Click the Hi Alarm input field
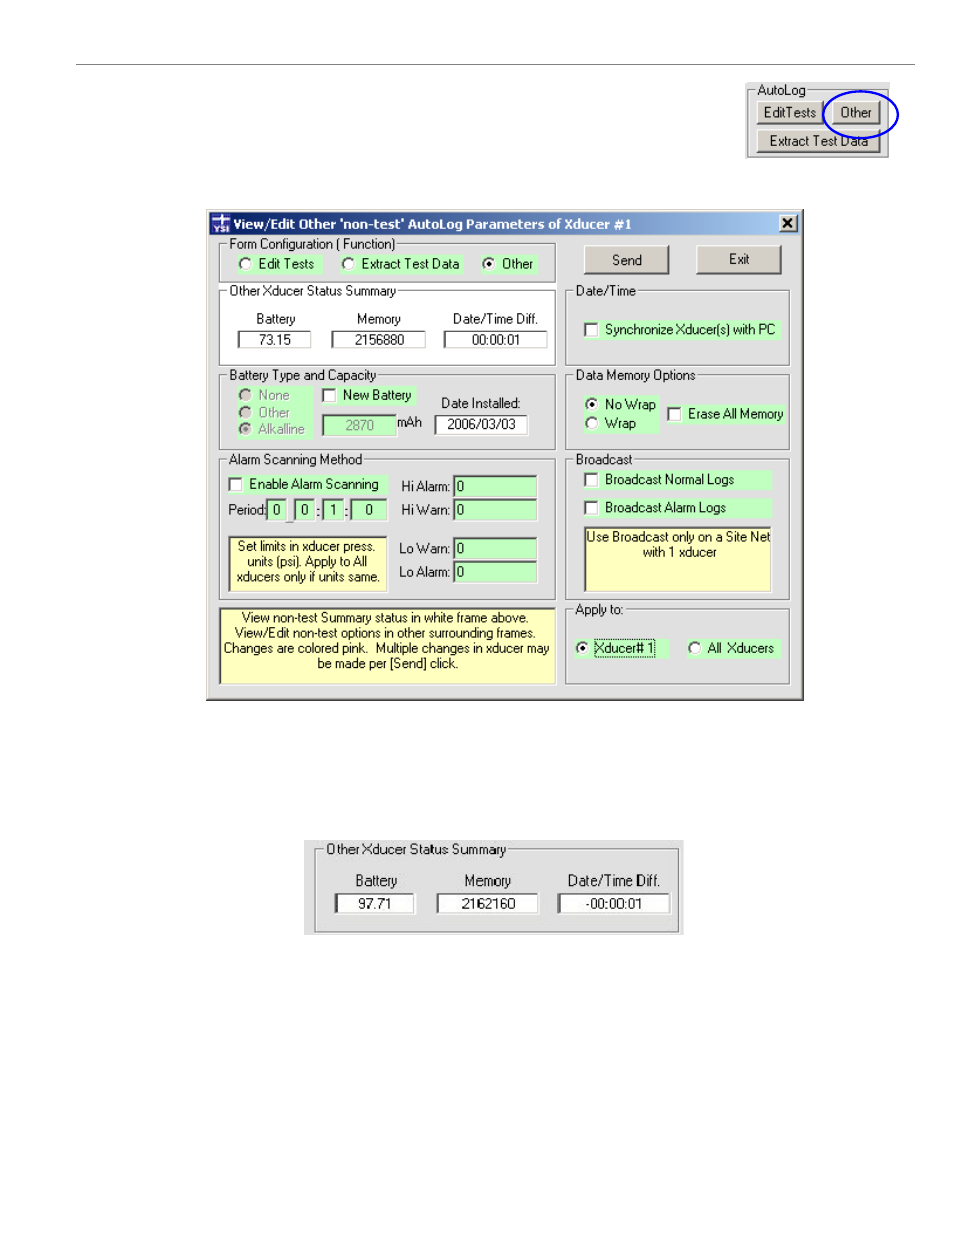Image resolution: width=954 pixels, height=1235 pixels. [x=495, y=486]
